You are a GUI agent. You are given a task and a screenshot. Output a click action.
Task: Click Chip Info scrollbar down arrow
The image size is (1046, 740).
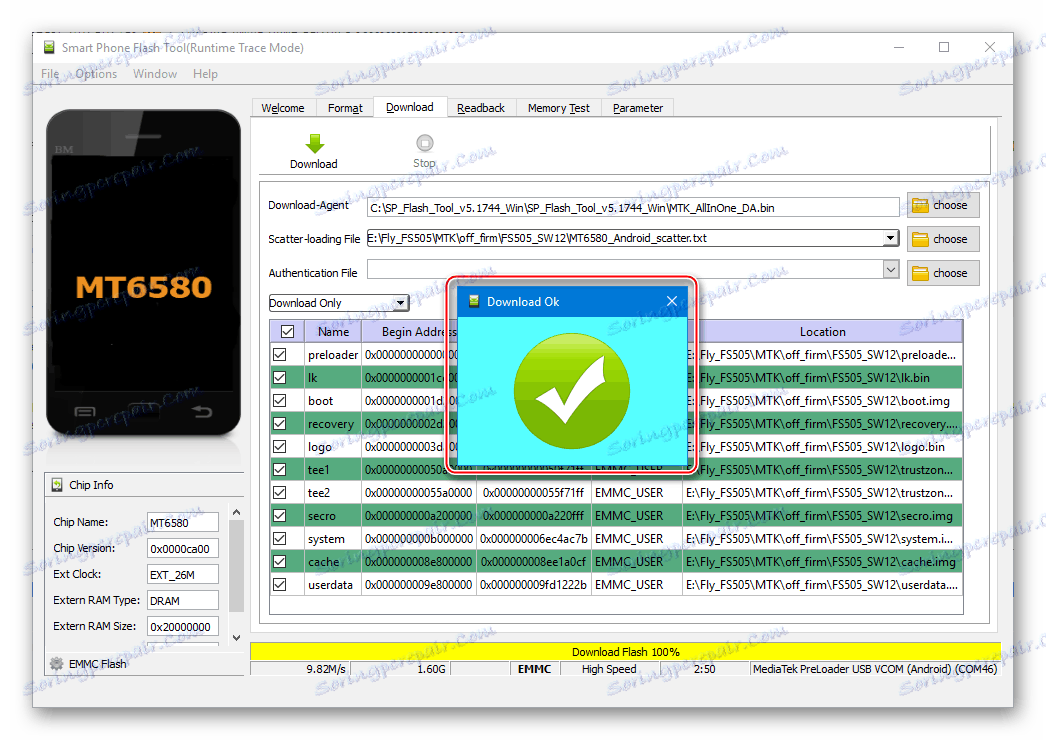(x=236, y=638)
